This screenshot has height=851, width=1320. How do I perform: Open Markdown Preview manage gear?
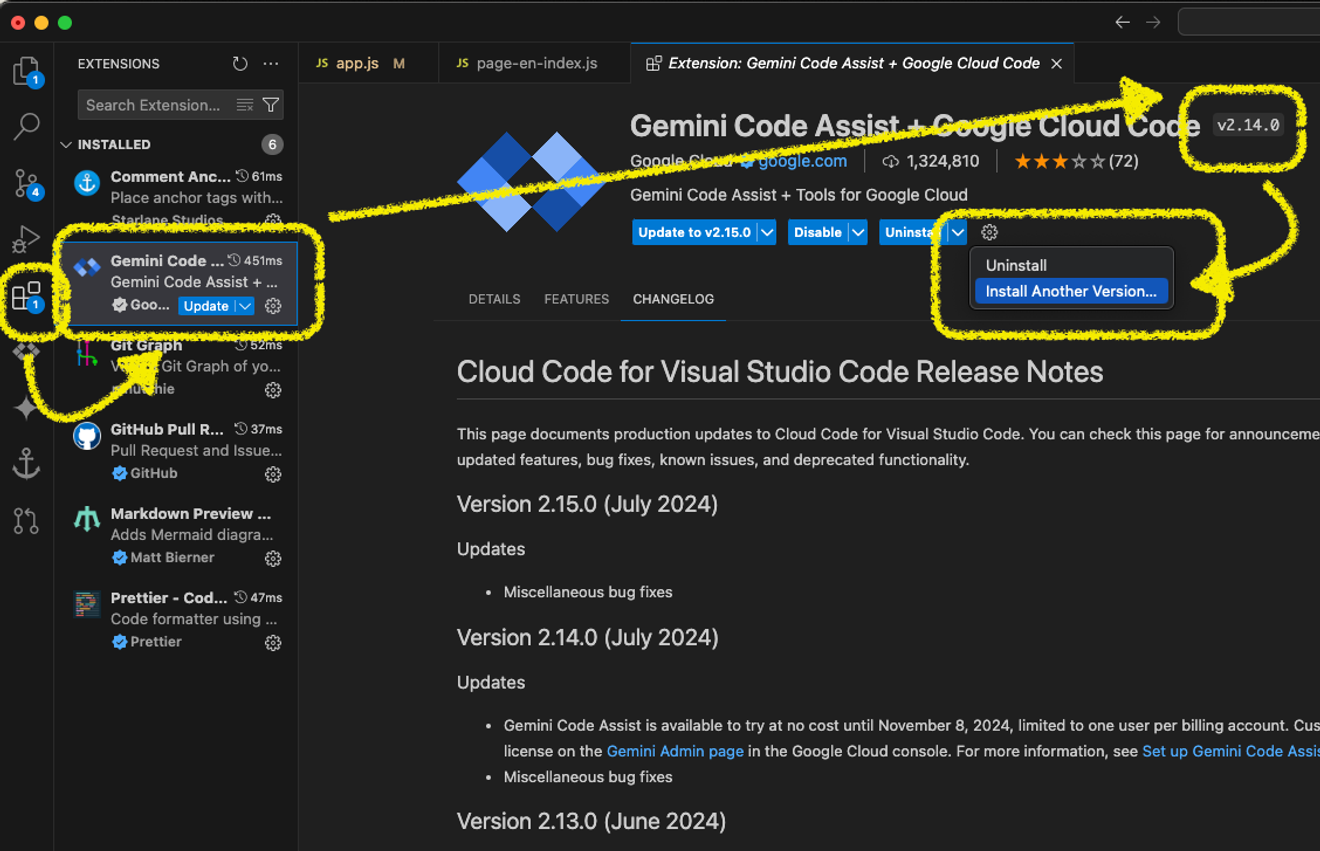(273, 558)
